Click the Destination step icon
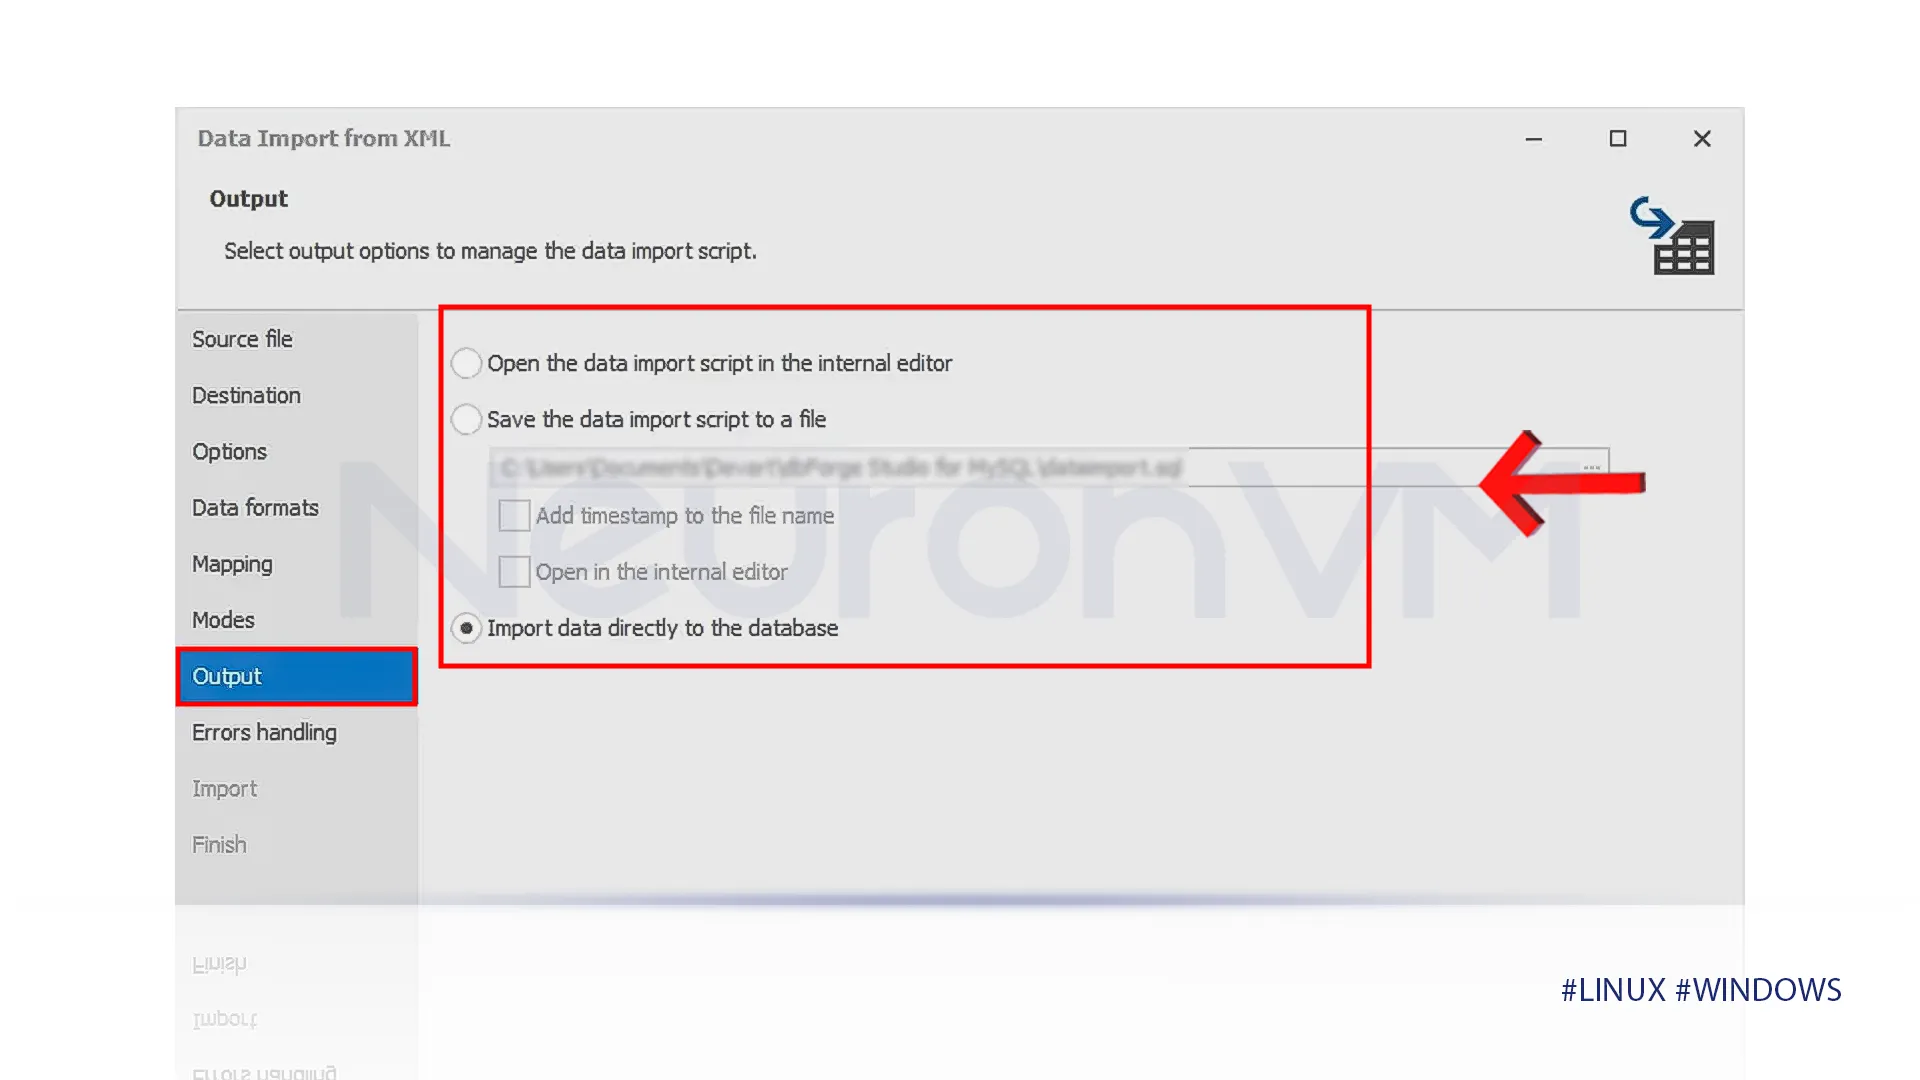This screenshot has width=1920, height=1080. point(247,394)
